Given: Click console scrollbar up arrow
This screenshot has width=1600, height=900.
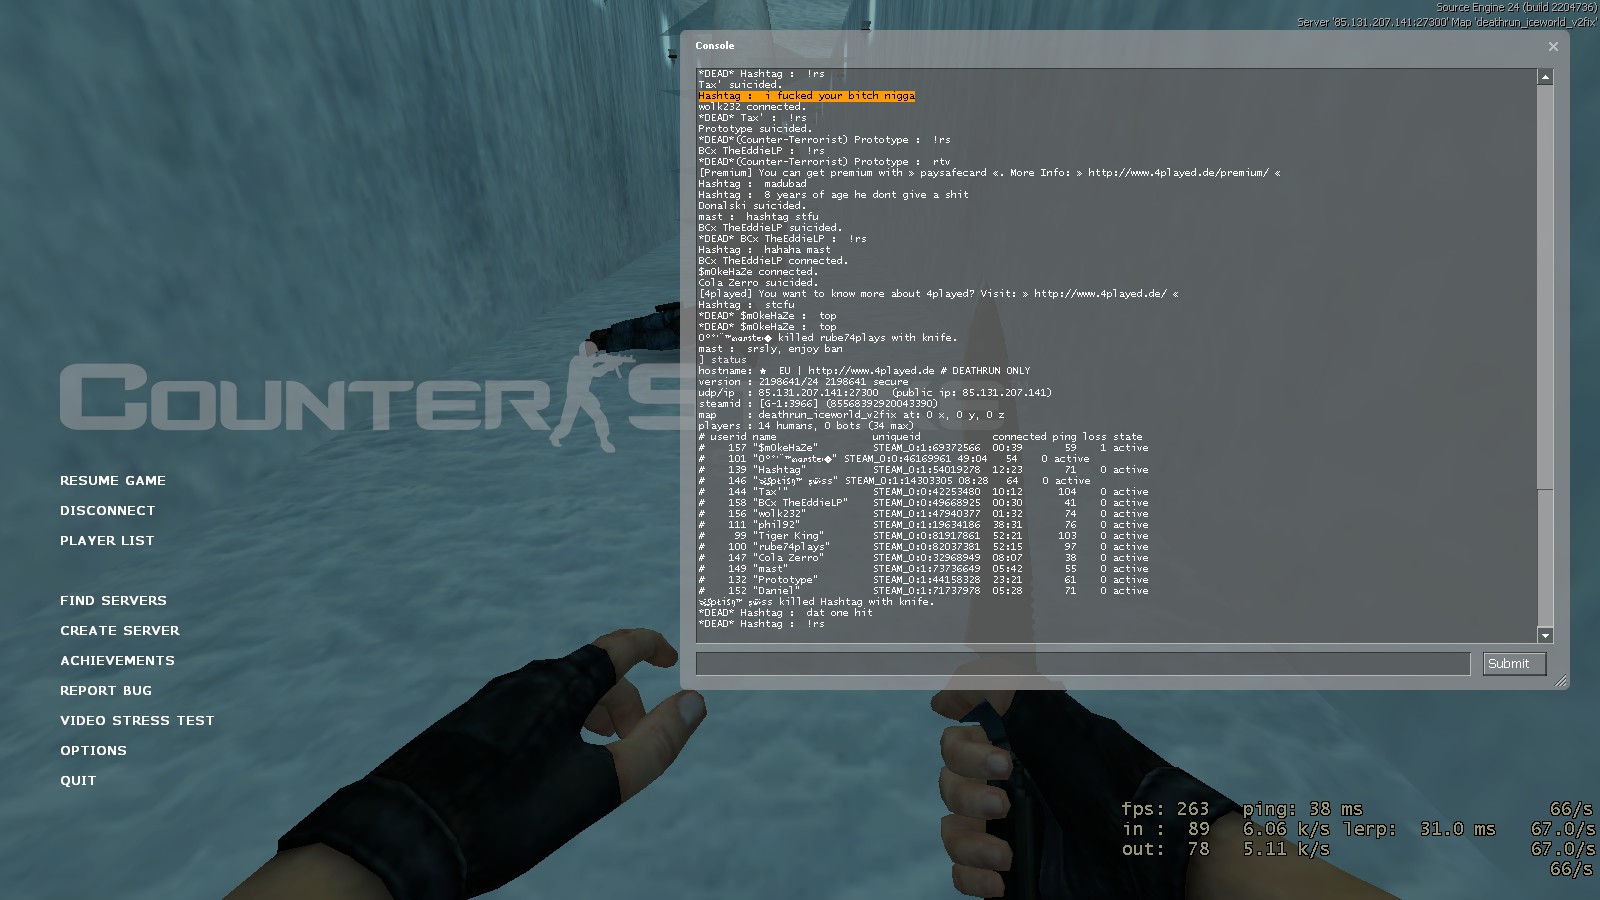Looking at the screenshot, I should (1545, 77).
